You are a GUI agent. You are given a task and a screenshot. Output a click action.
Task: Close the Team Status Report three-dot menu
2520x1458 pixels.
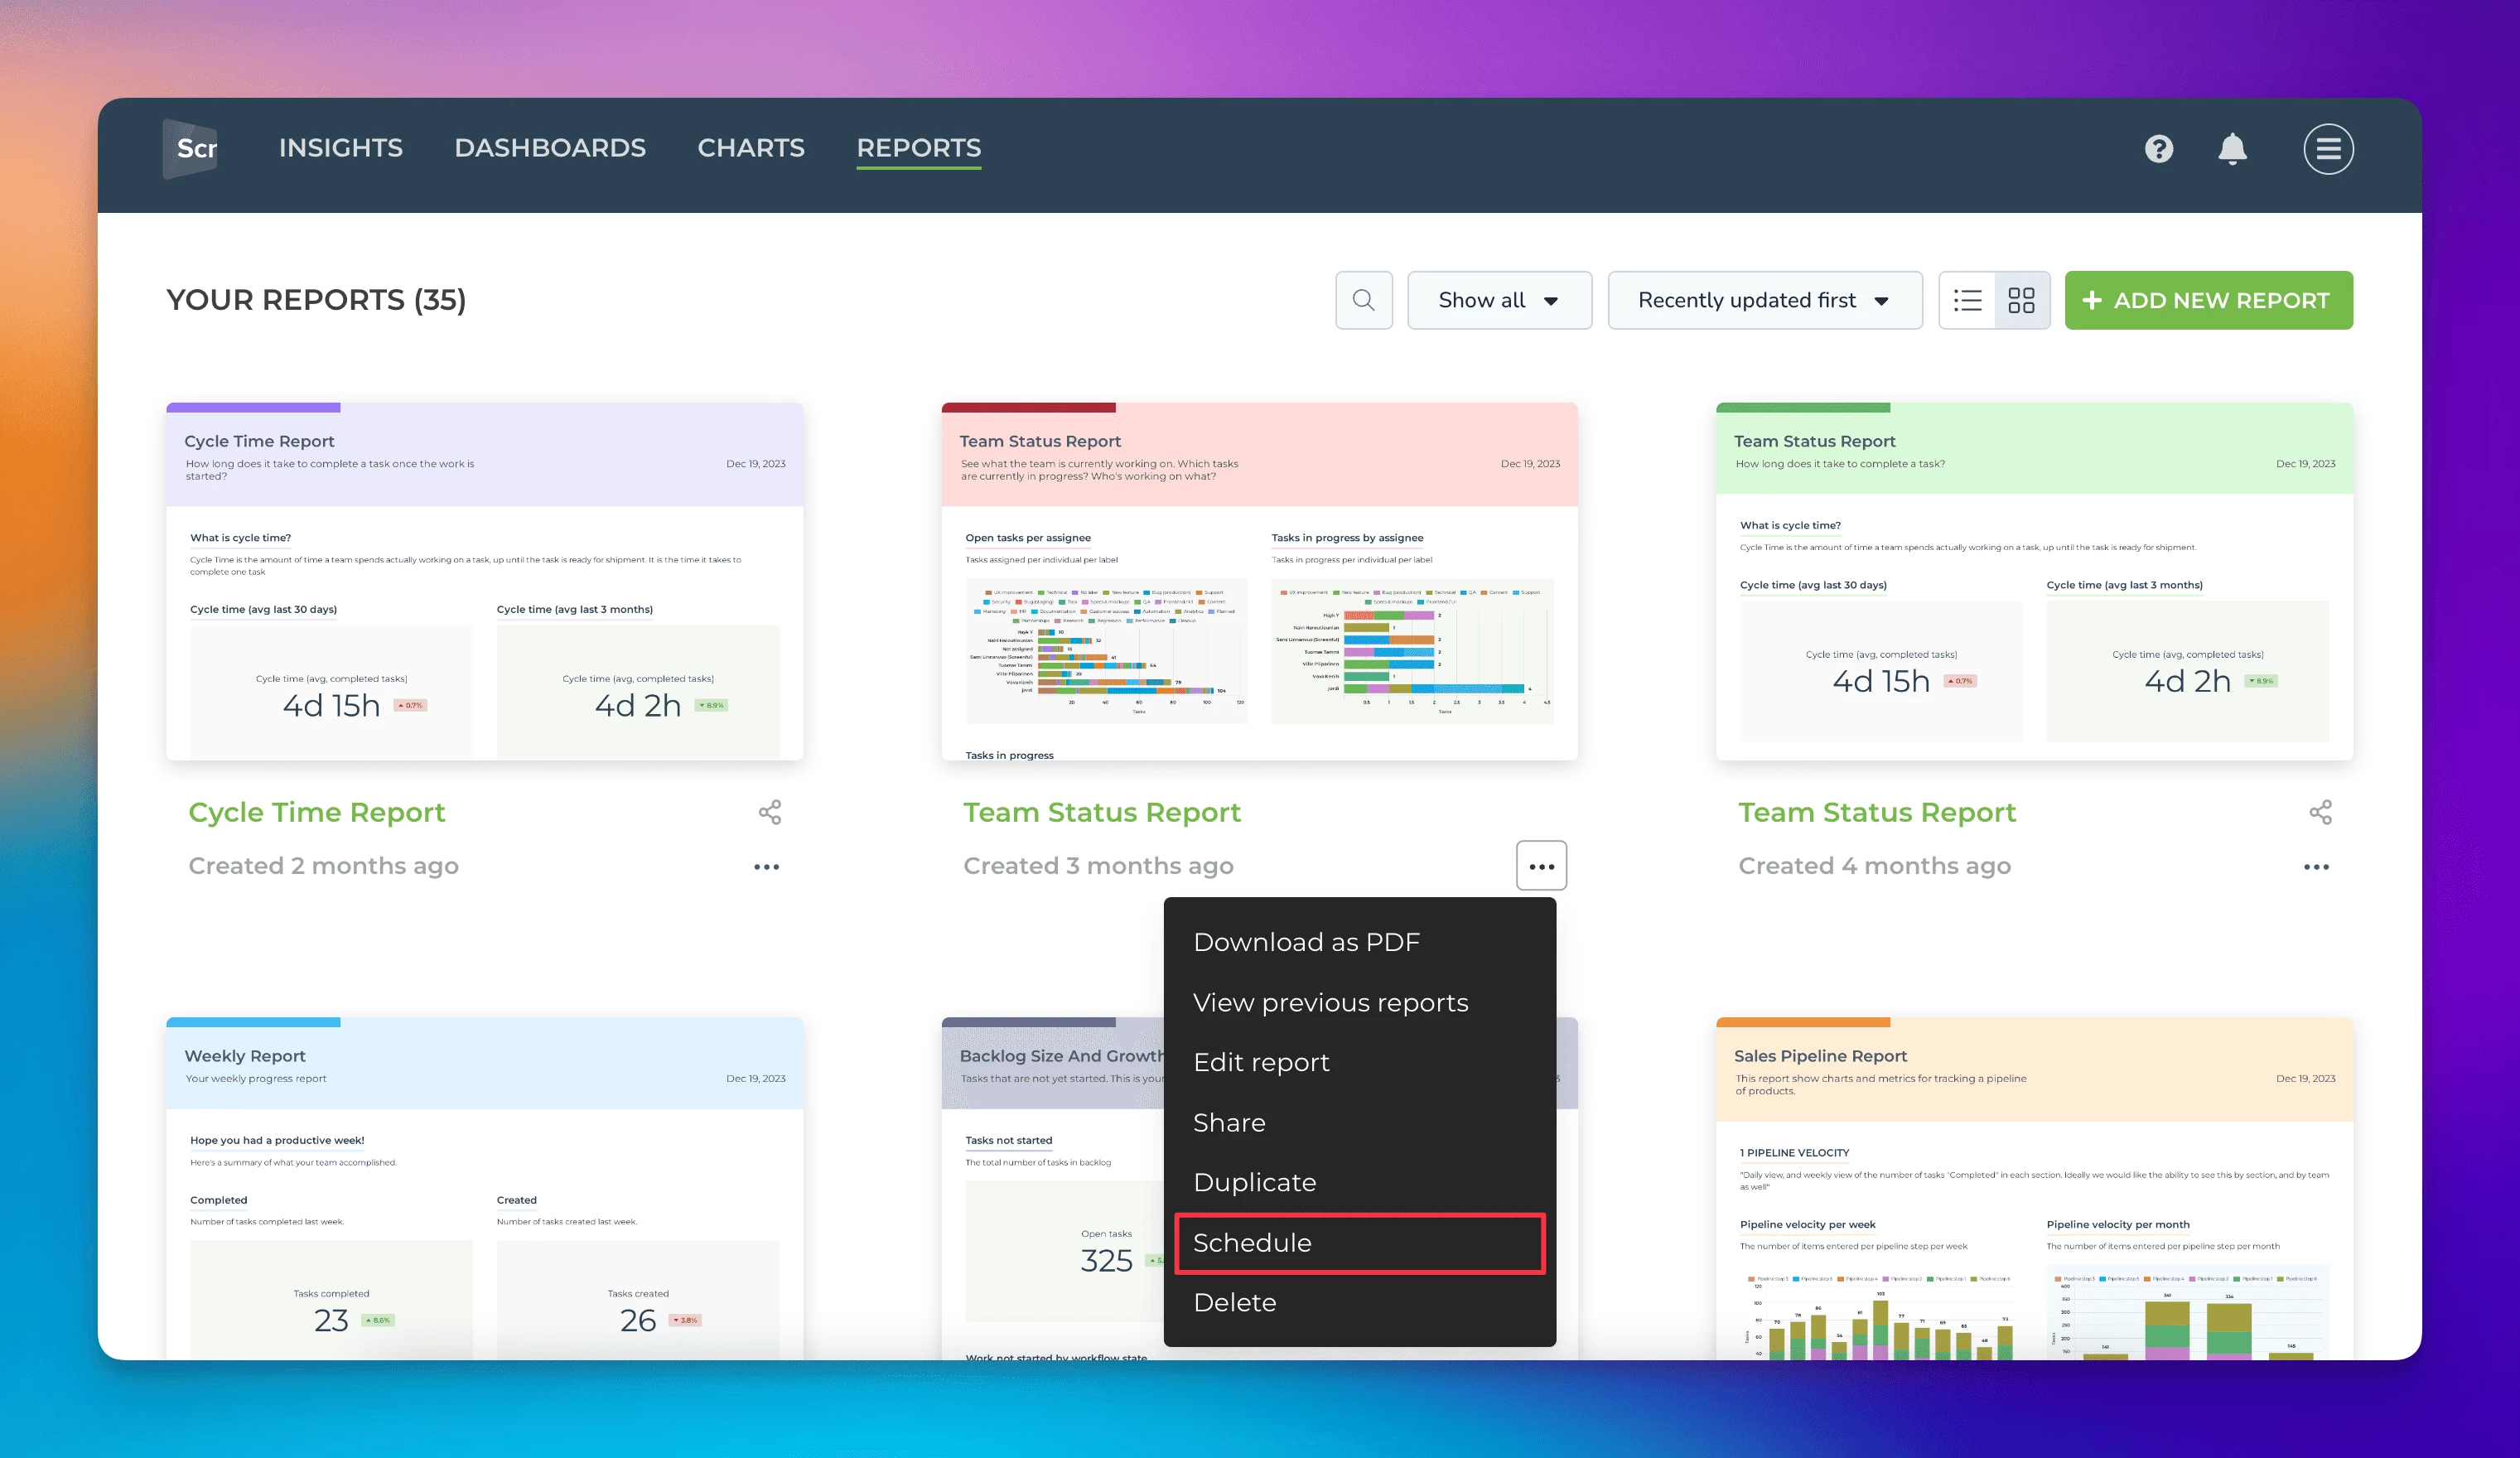click(1541, 866)
